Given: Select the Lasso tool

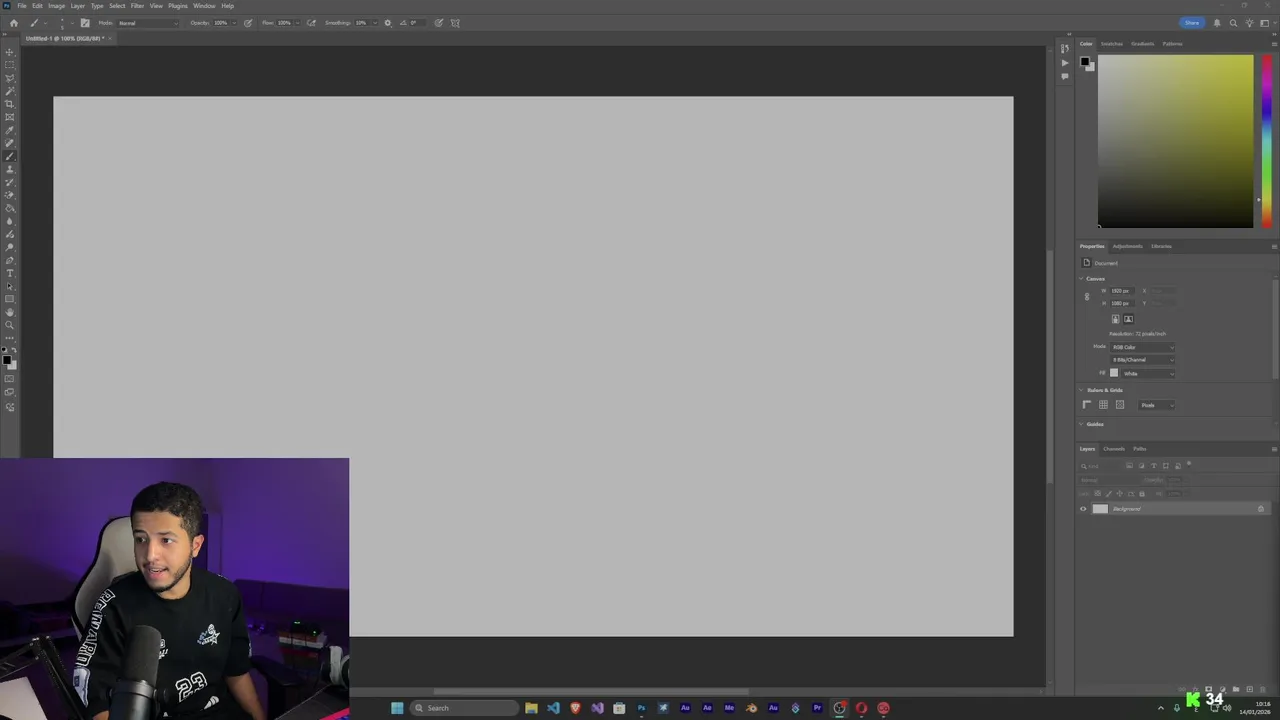Looking at the screenshot, I should [x=10, y=78].
